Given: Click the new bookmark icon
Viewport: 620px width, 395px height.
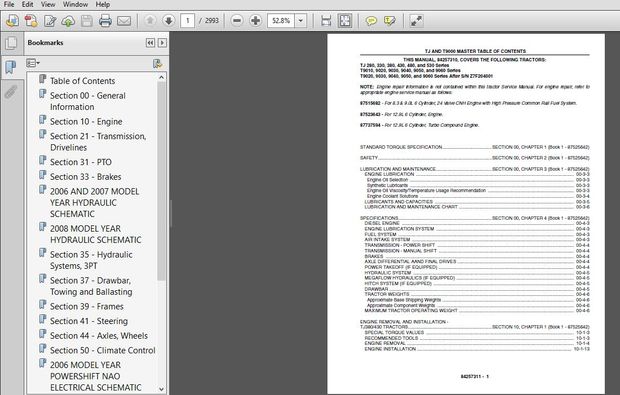Looking at the screenshot, I should click(x=157, y=63).
